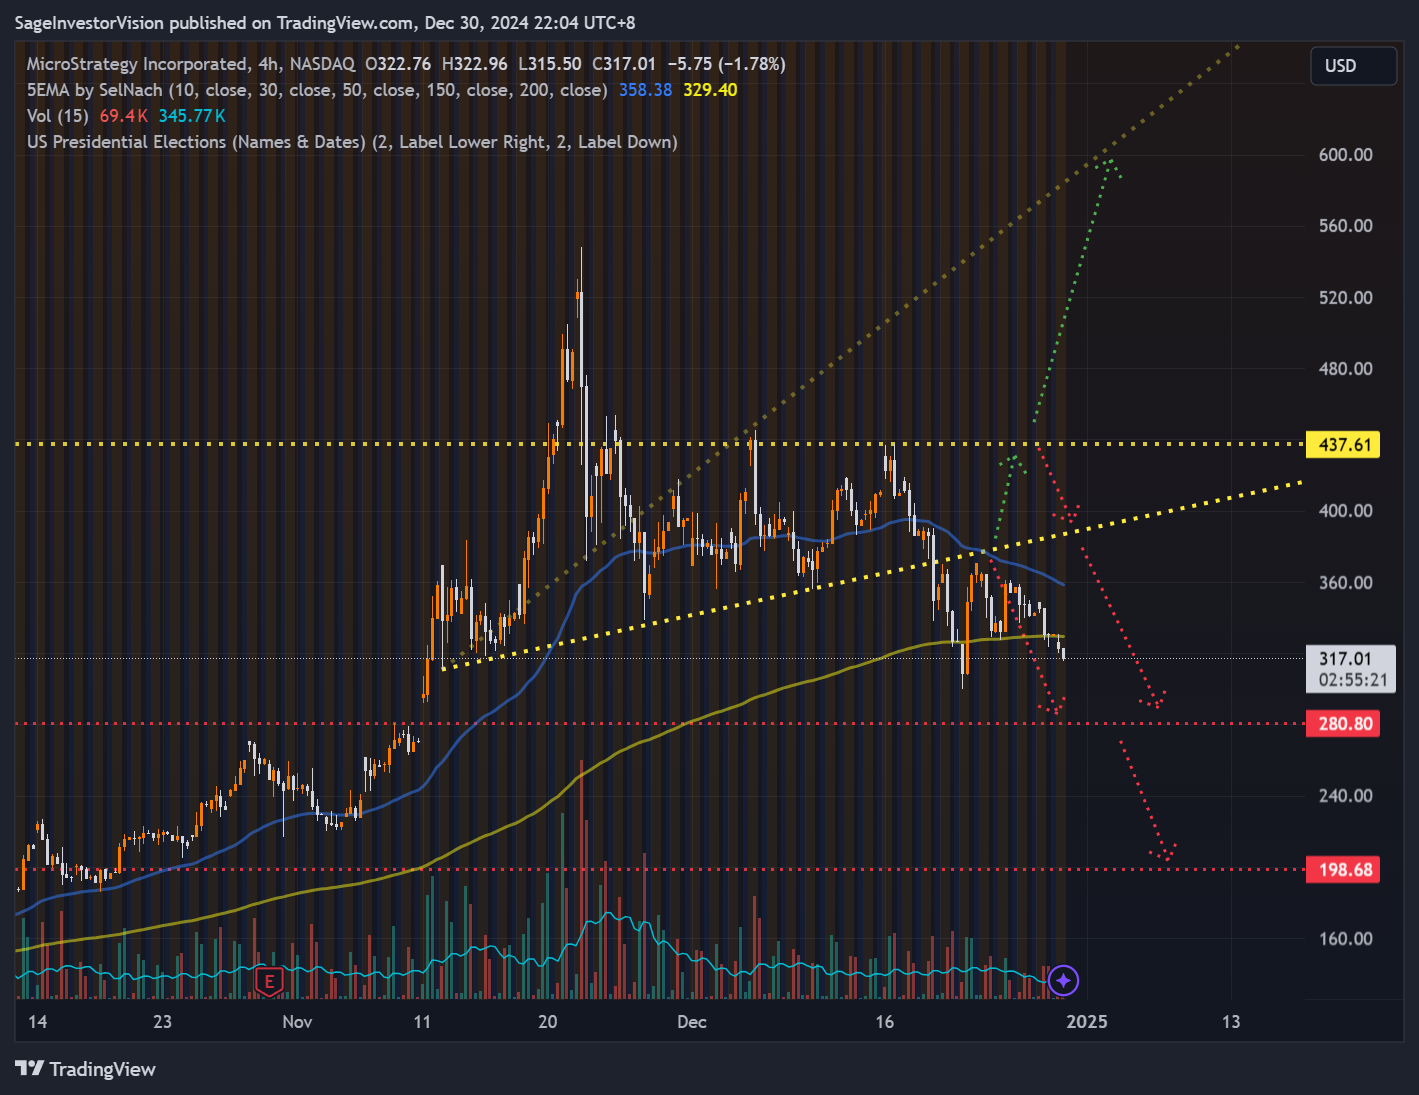Click the TradingView logo

coord(85,1069)
